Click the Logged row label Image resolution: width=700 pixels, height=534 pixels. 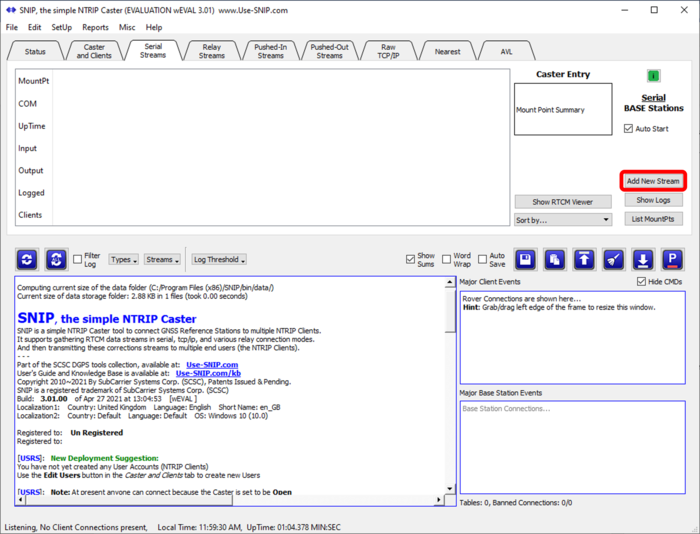(31, 193)
